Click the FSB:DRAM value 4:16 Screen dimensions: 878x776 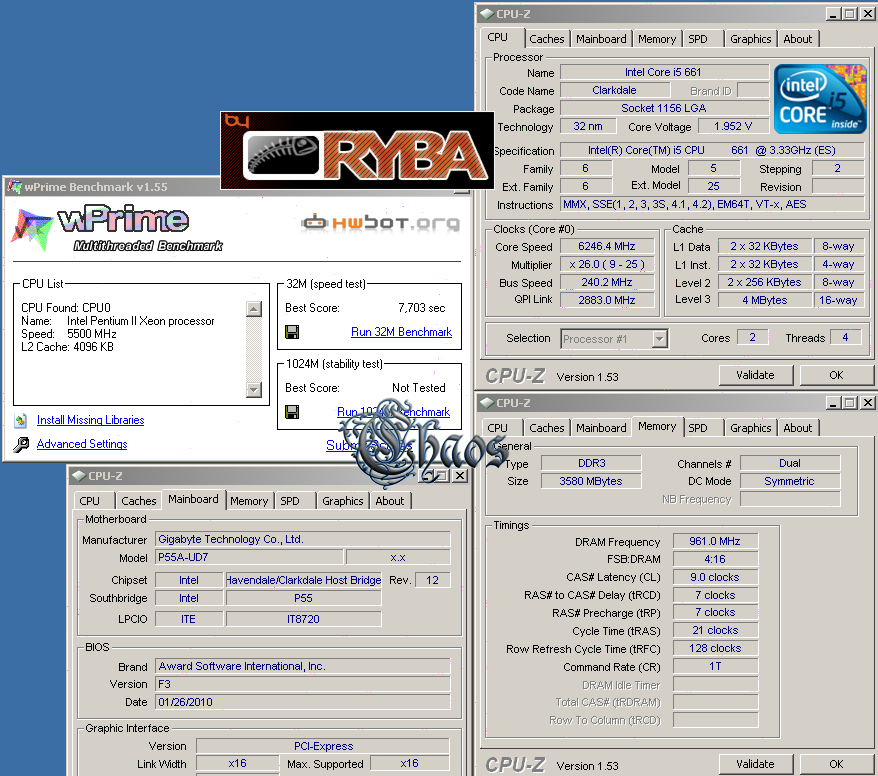tap(715, 559)
